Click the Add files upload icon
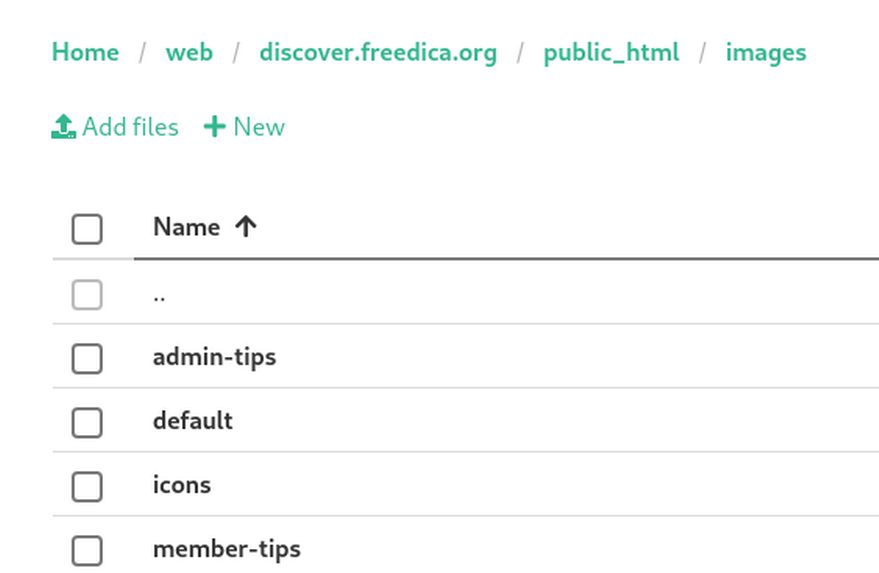The image size is (879, 573). click(x=64, y=127)
